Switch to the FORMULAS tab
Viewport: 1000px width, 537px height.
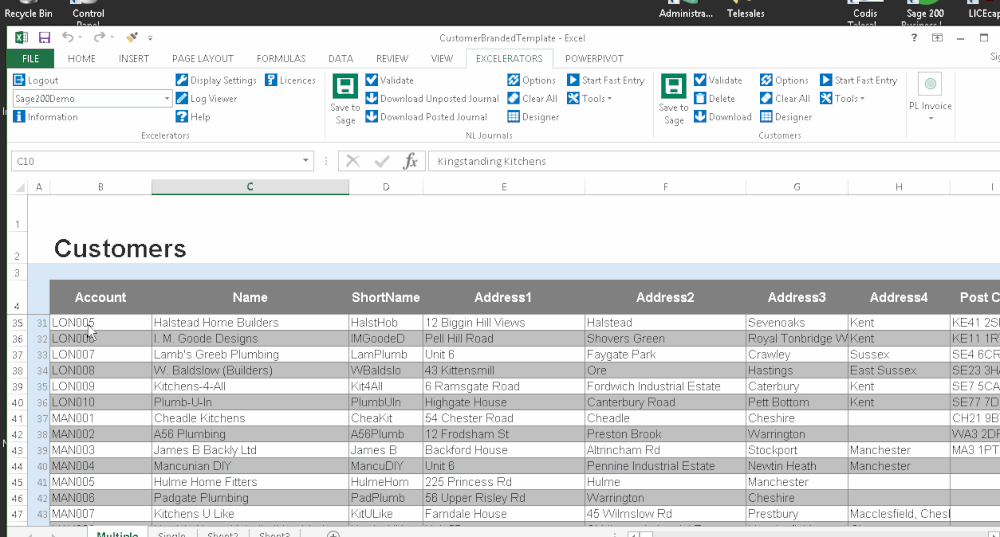point(281,59)
